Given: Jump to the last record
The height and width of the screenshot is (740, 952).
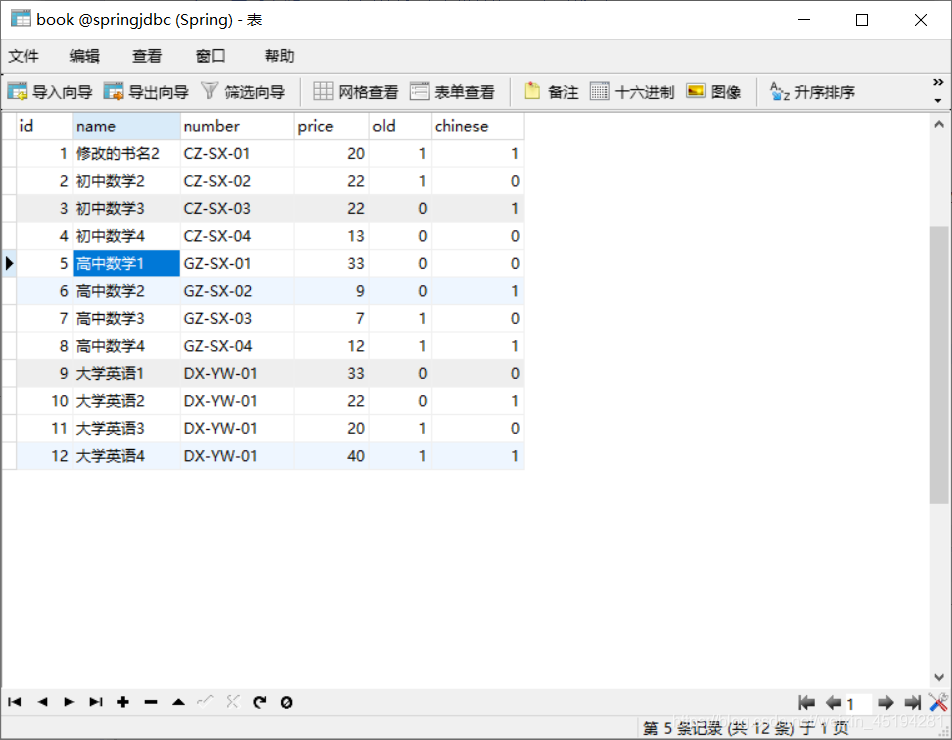Looking at the screenshot, I should [x=95, y=702].
